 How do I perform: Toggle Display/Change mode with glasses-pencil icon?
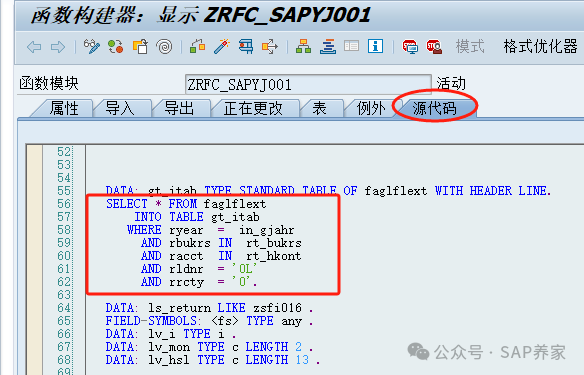[x=91, y=47]
